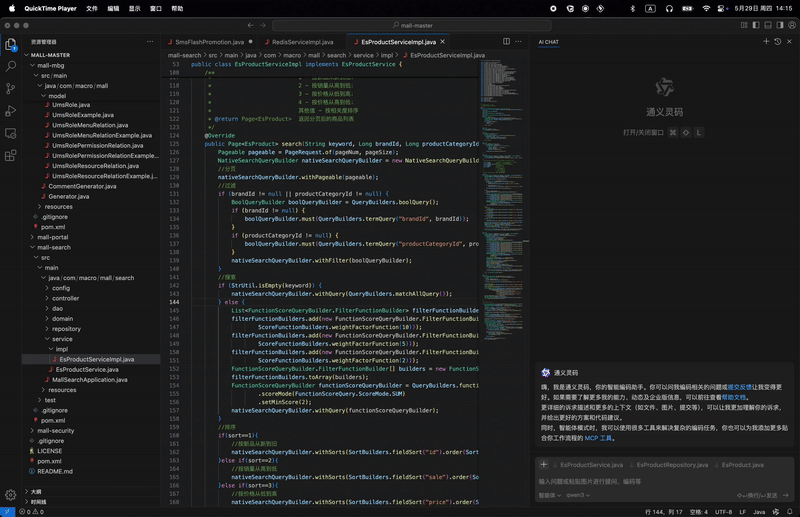Viewport: 800px width, 517px height.
Task: Open AI chat history icon
Action: tap(777, 42)
